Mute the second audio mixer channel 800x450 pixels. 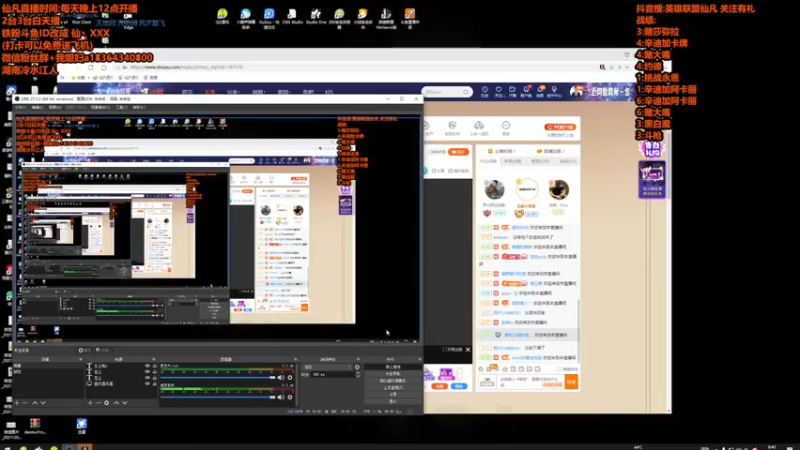pyautogui.click(x=281, y=397)
